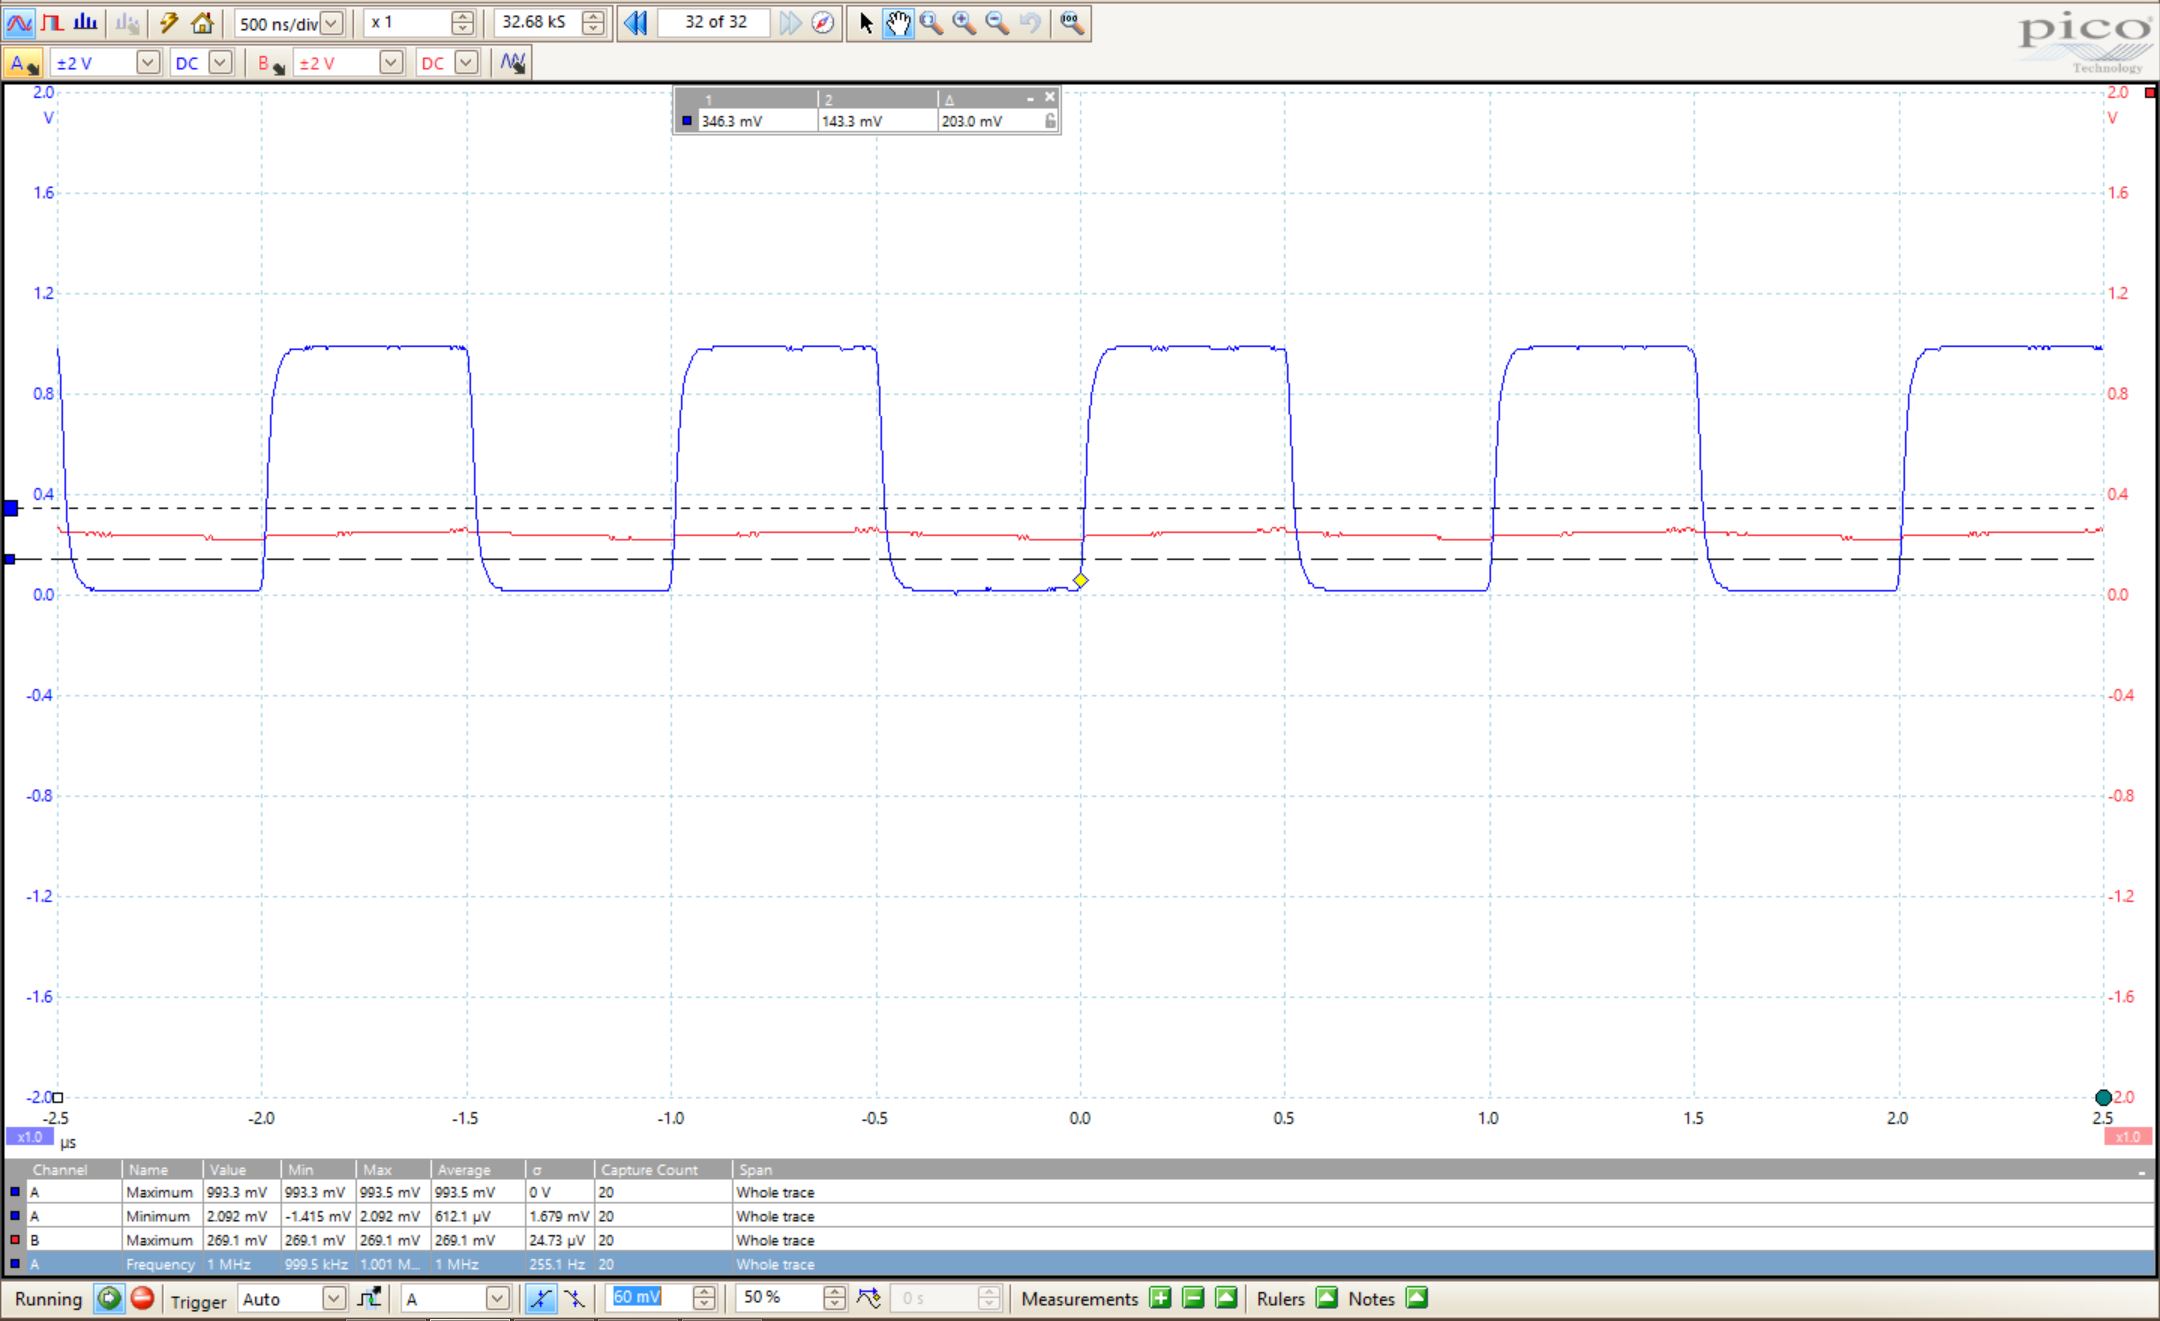Open Channel B ±2 V range dropdown
2160x1321 pixels.
pyautogui.click(x=391, y=63)
